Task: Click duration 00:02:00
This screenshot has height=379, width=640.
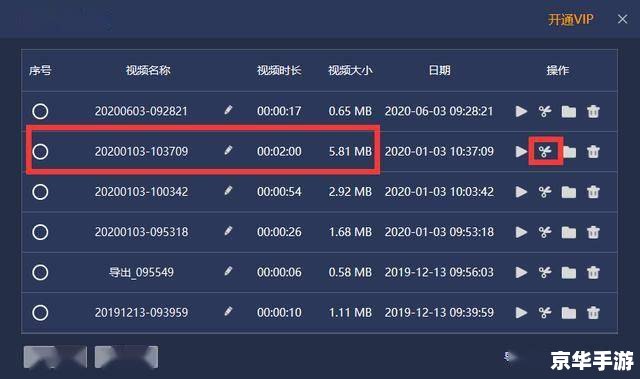Action: pyautogui.click(x=279, y=152)
